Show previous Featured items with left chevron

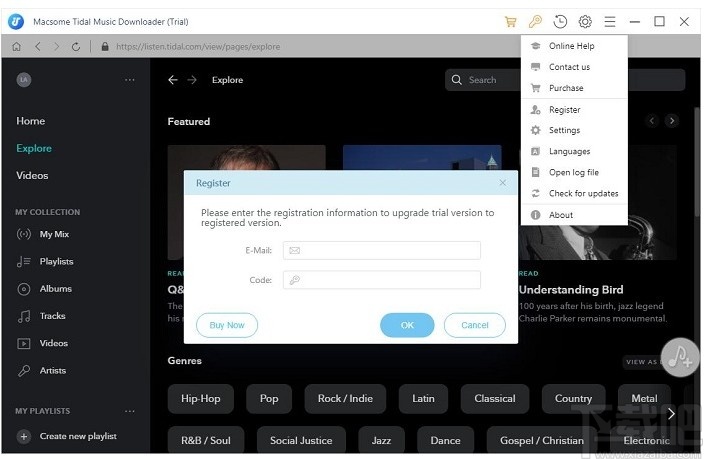tap(652, 120)
